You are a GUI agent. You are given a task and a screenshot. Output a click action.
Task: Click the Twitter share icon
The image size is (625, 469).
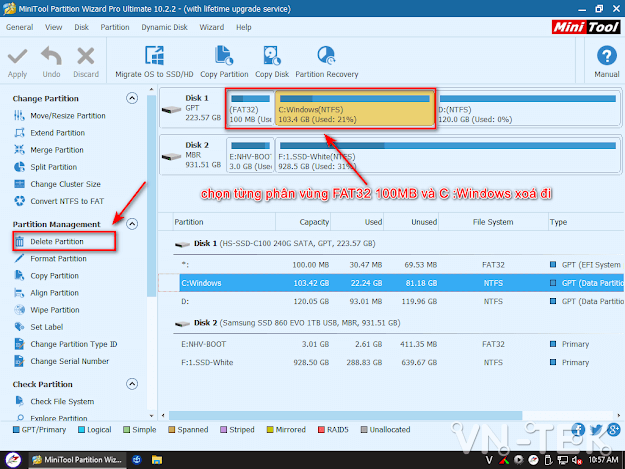[596, 430]
